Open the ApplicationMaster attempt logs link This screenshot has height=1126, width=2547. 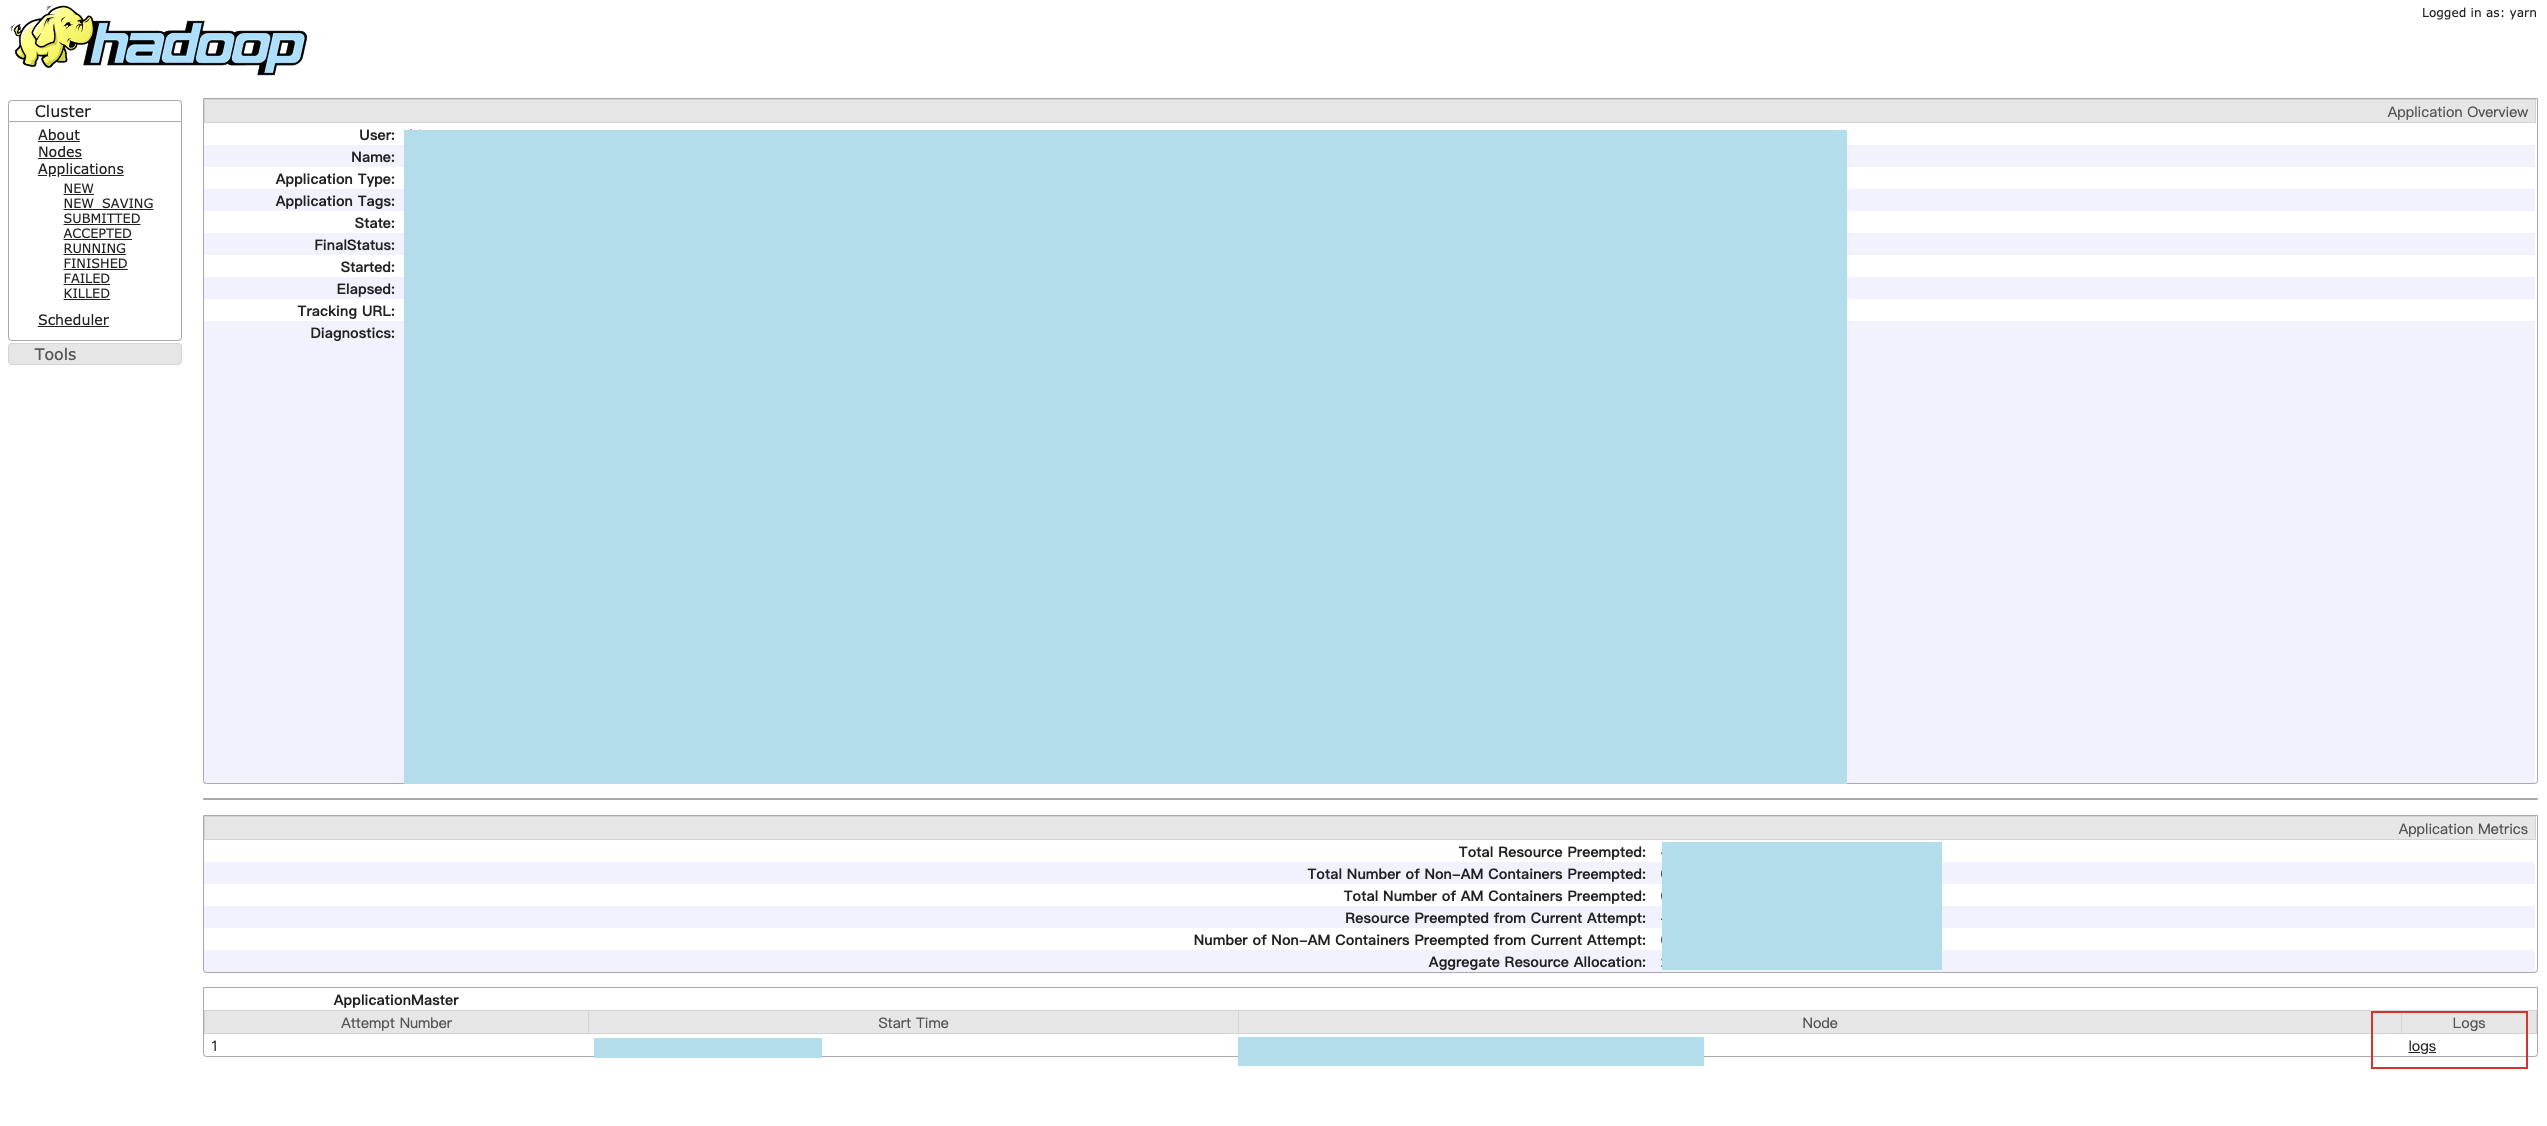2421,1046
